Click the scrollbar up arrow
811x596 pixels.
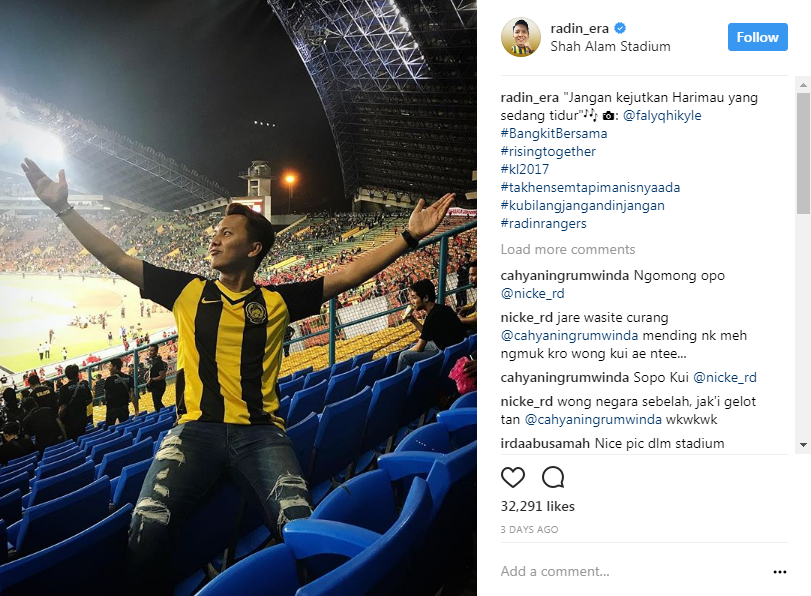(x=803, y=84)
